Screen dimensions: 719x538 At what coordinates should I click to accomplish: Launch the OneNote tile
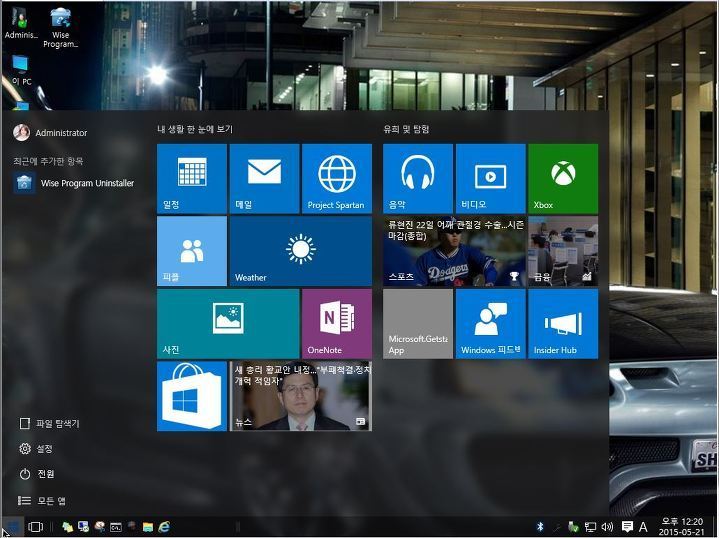point(337,323)
